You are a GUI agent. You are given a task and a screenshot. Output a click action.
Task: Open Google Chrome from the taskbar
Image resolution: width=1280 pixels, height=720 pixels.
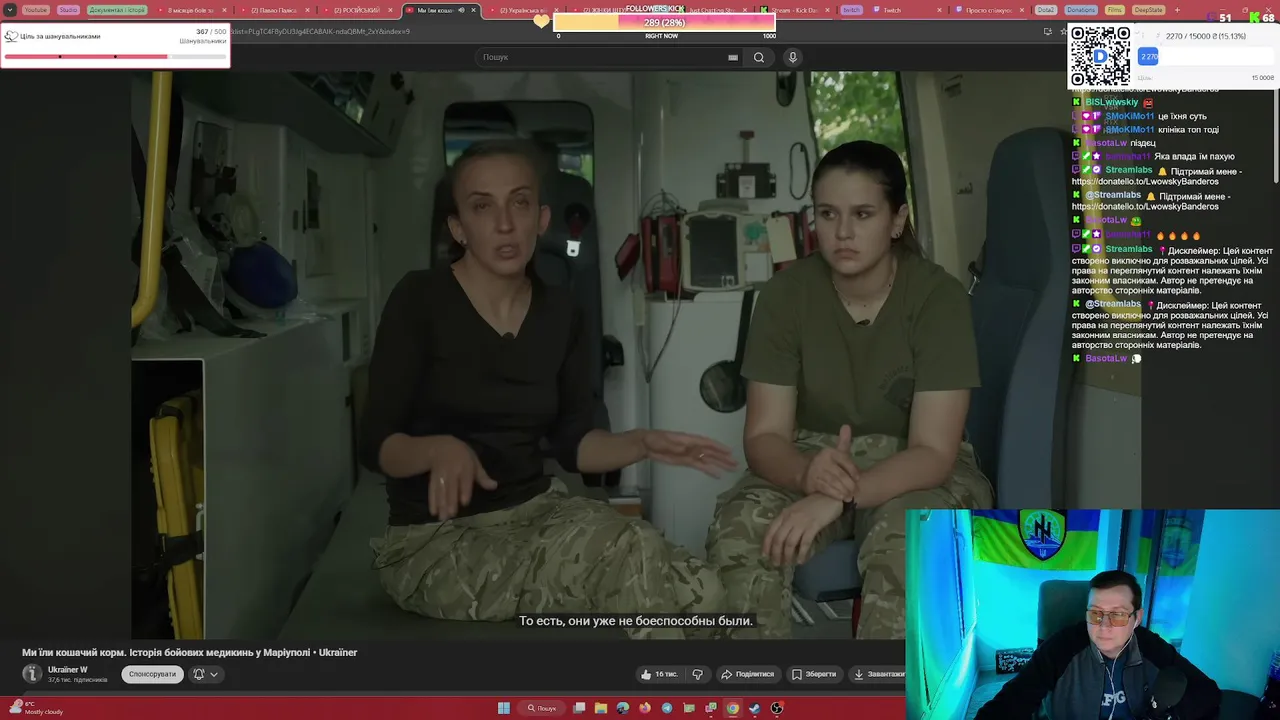(733, 708)
